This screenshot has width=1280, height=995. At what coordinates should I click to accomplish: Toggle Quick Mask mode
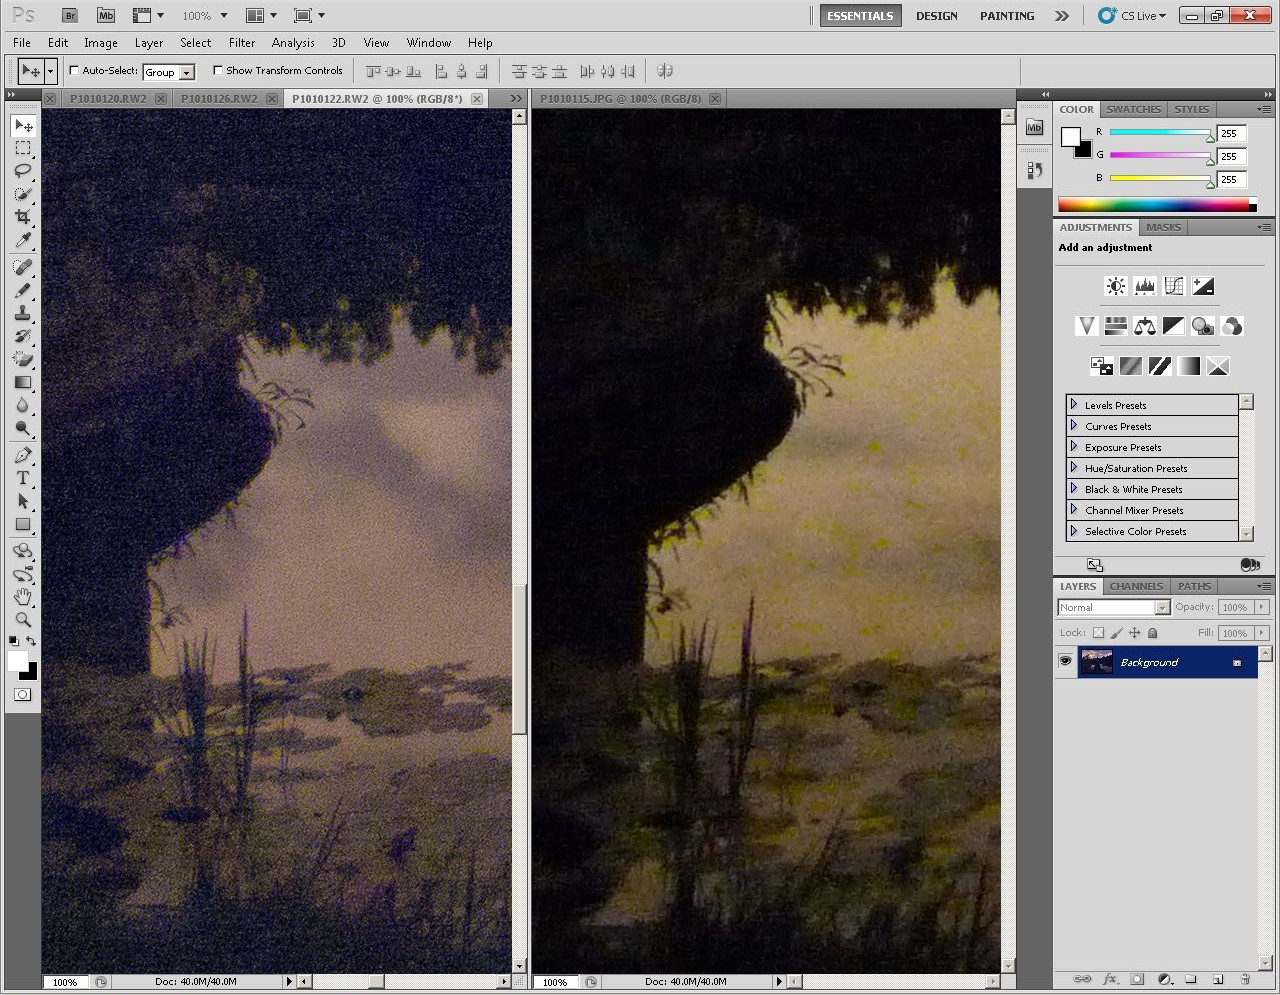[x=23, y=695]
